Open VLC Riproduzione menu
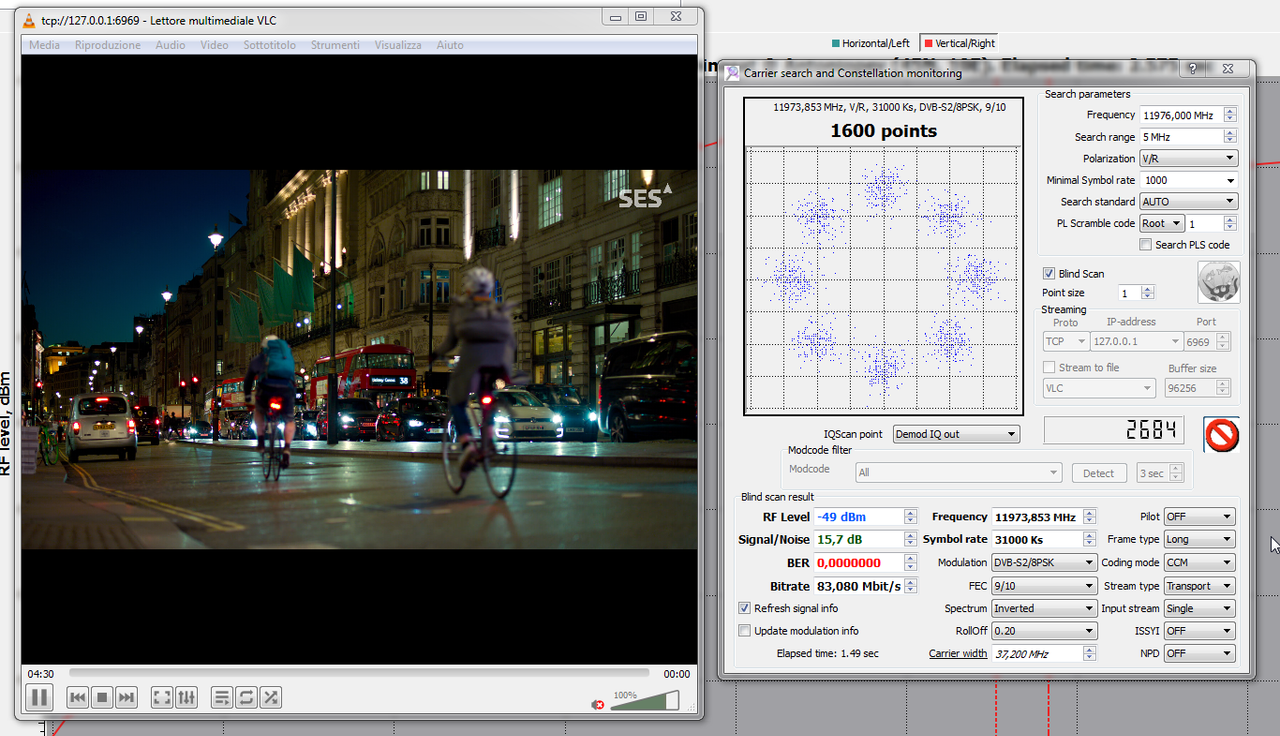Viewport: 1280px width, 736px height. pos(108,45)
